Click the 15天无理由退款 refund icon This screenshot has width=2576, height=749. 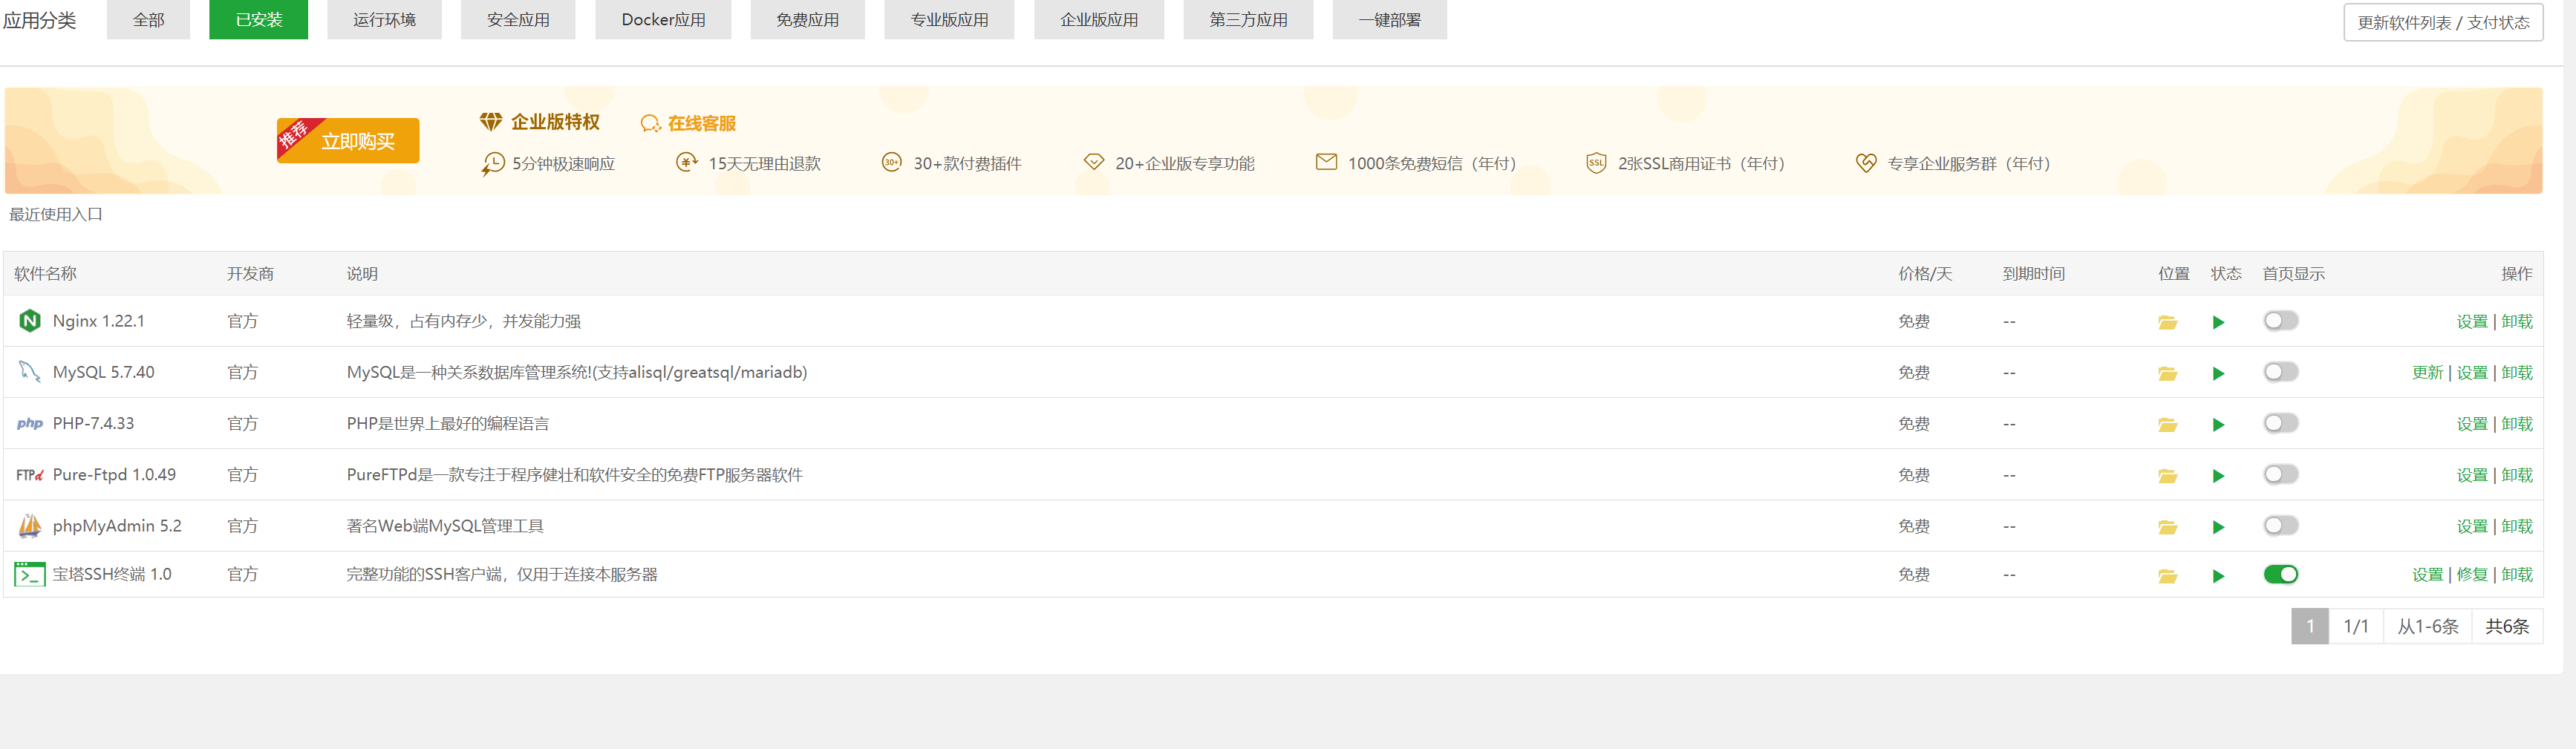pyautogui.click(x=686, y=162)
